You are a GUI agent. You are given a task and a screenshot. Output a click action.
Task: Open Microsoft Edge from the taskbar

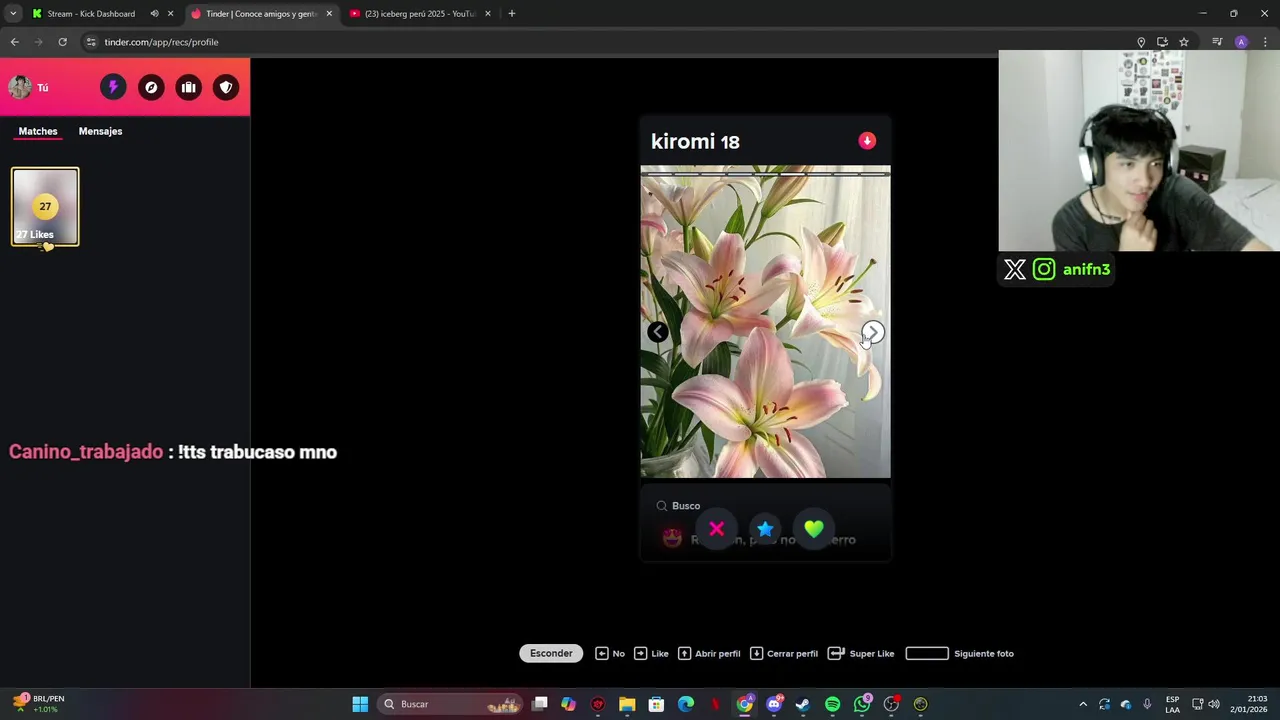click(x=686, y=704)
